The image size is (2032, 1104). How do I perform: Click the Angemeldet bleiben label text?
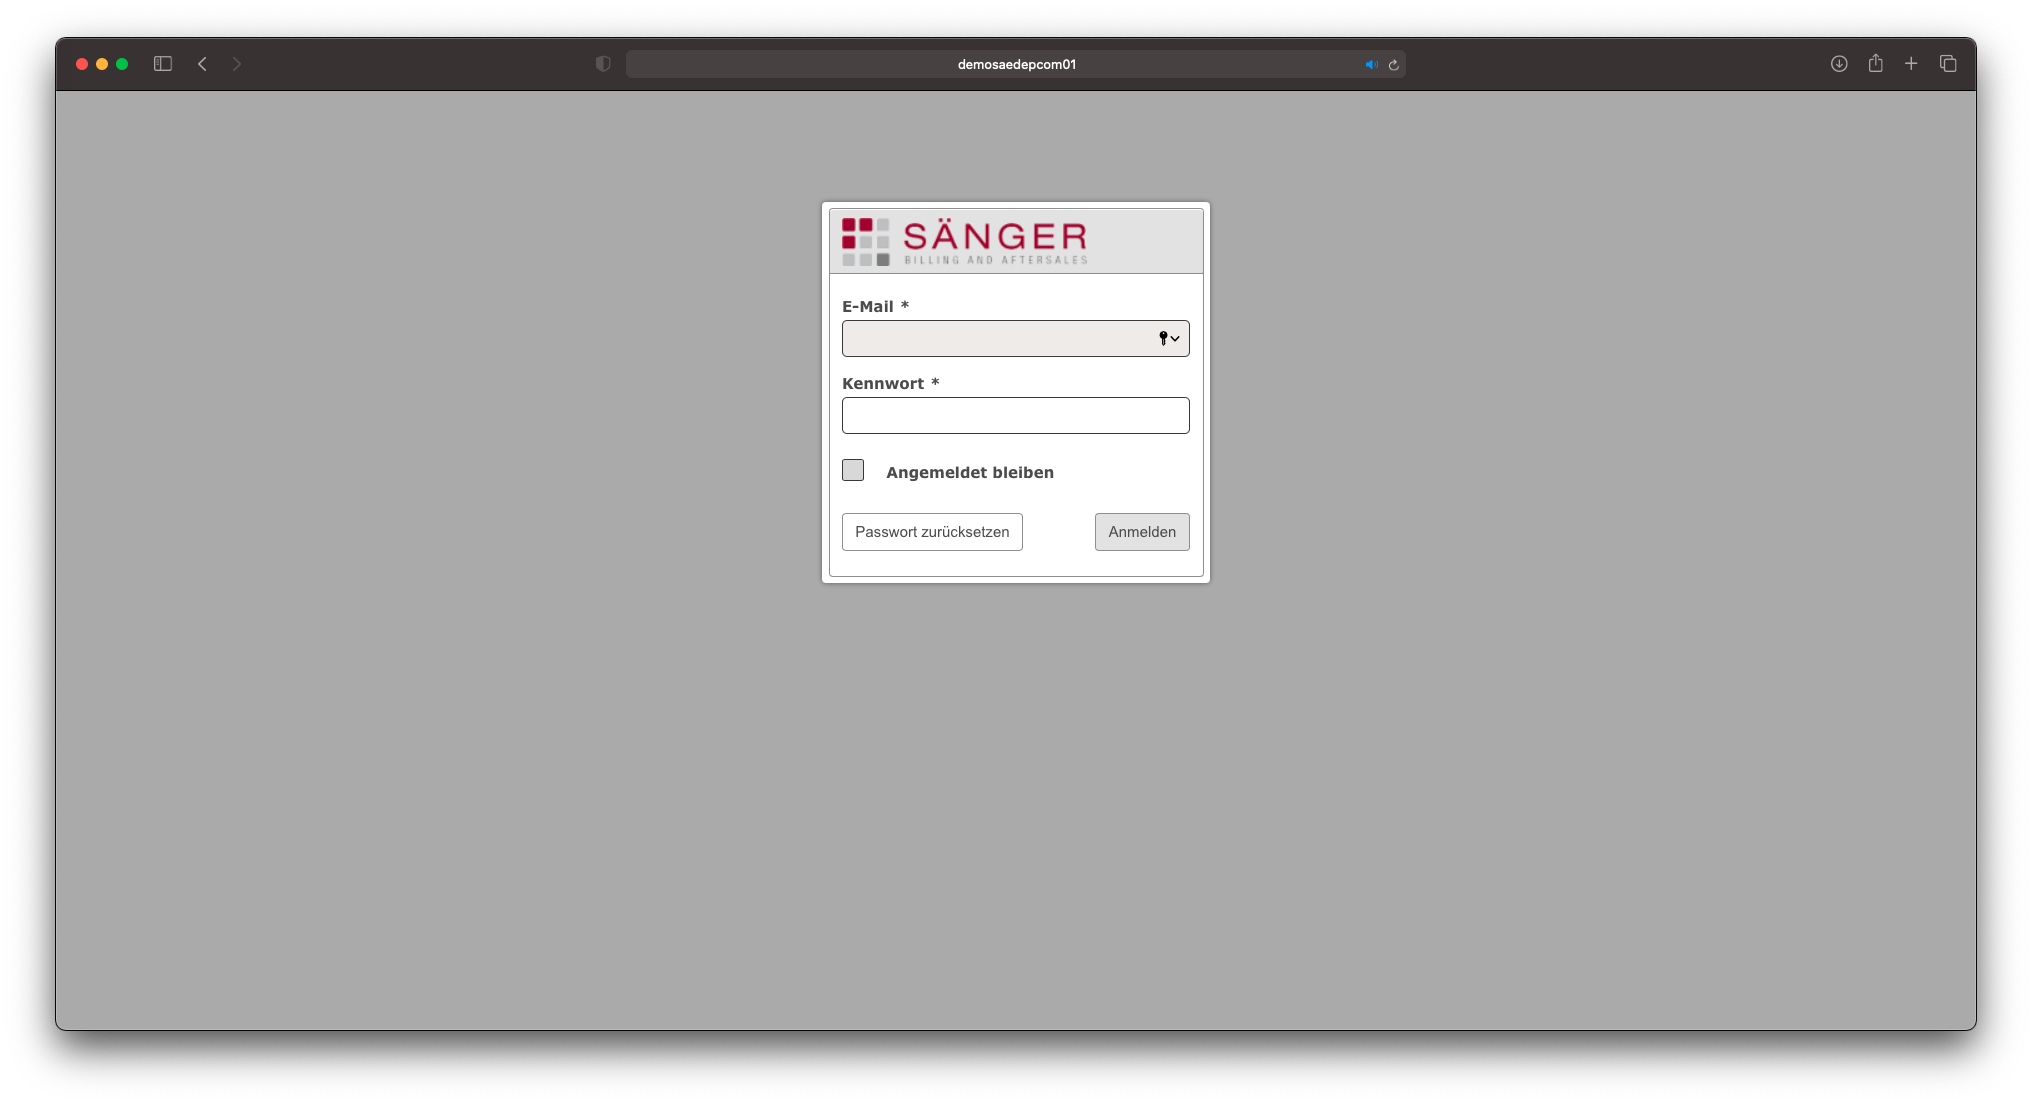click(970, 472)
